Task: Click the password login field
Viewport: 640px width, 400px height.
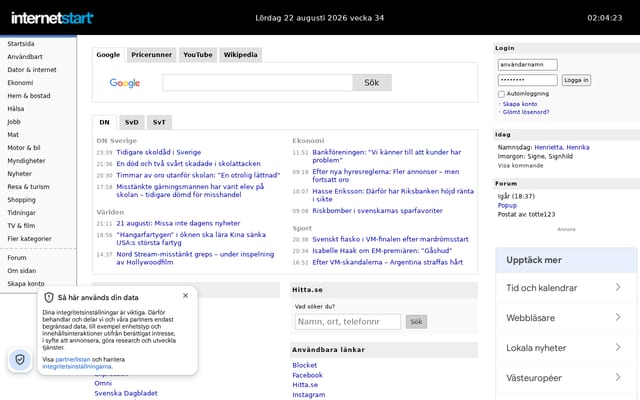Action: (527, 80)
